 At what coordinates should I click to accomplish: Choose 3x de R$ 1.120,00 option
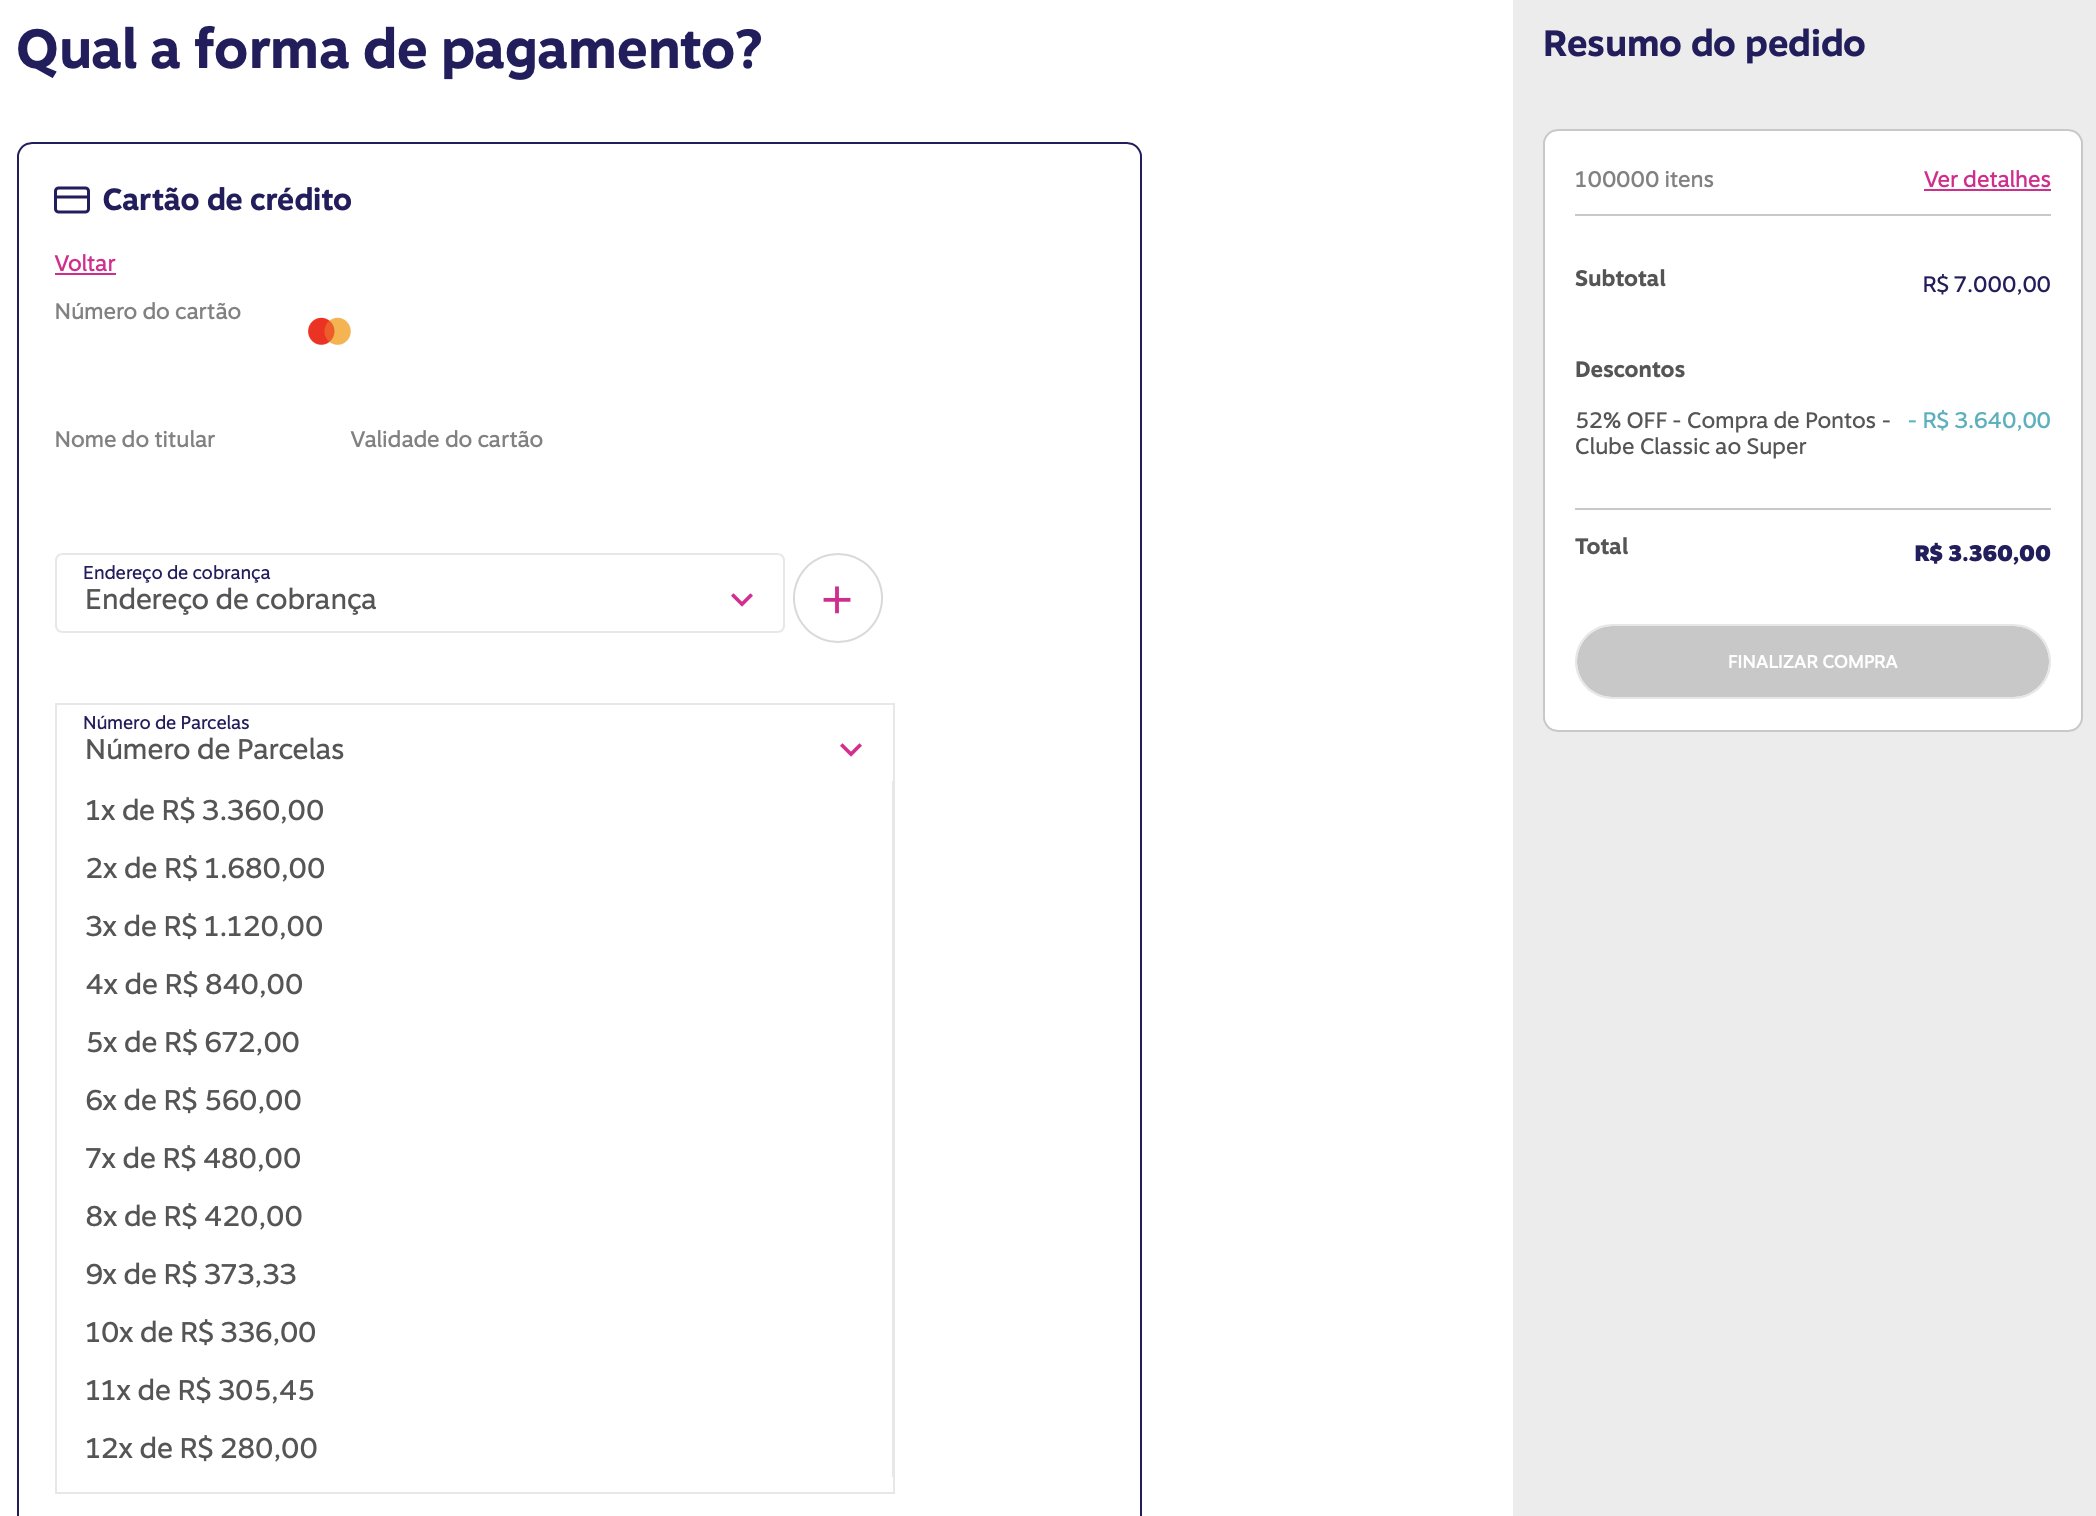coord(473,926)
